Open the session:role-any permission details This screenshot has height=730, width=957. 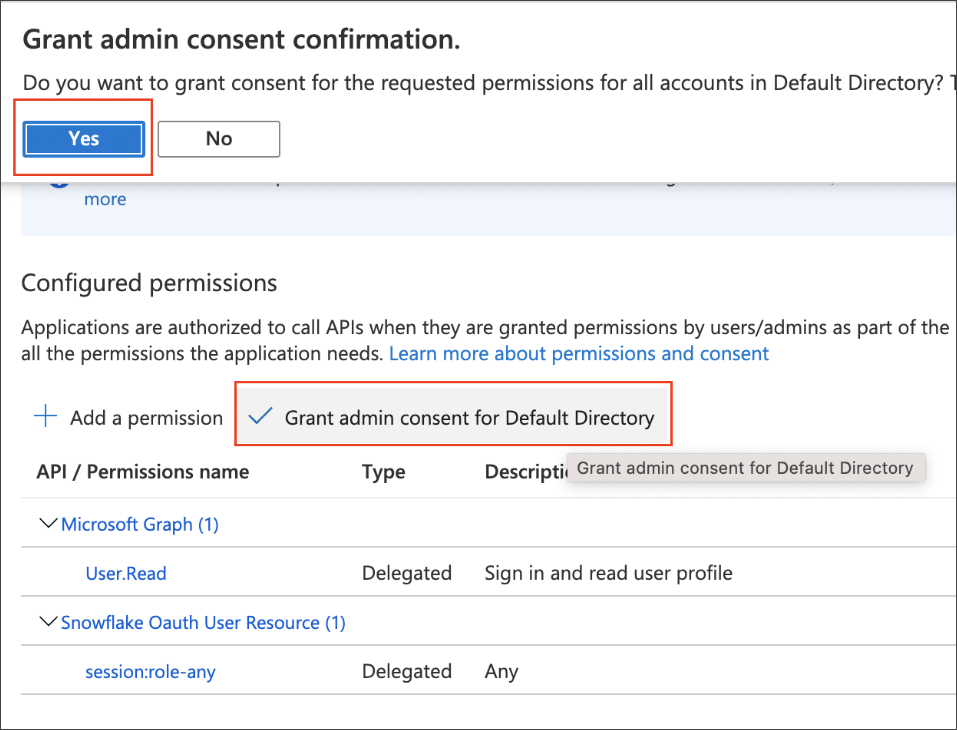pos(150,672)
